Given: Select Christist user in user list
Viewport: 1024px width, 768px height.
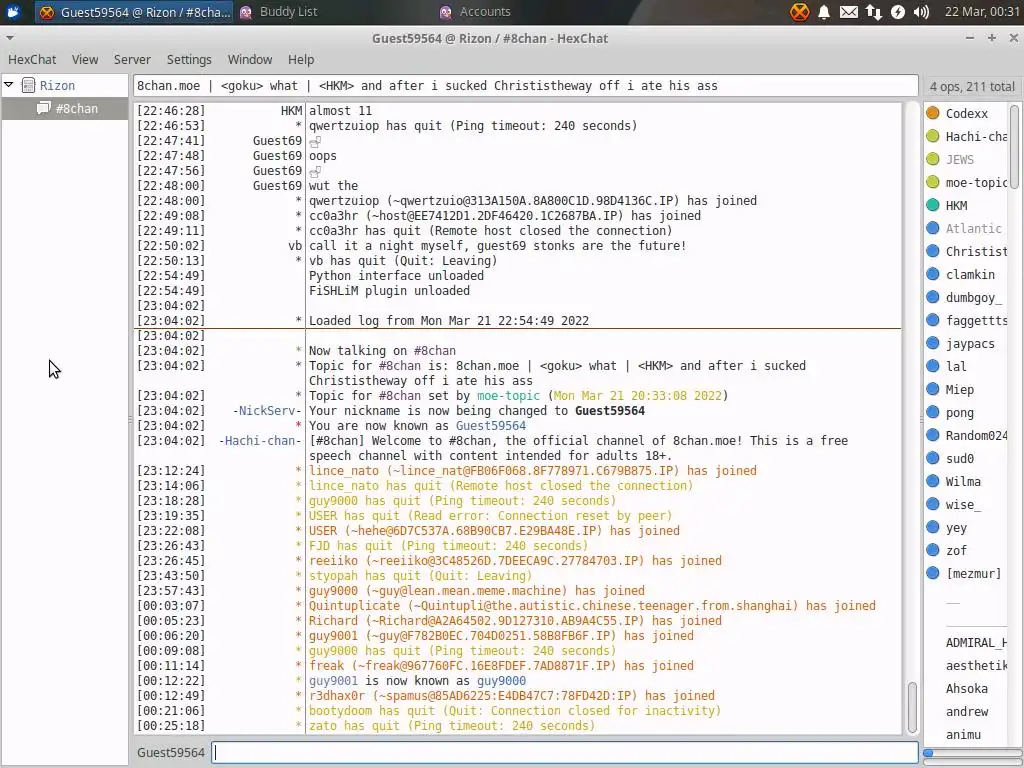Looking at the screenshot, I should coord(976,251).
